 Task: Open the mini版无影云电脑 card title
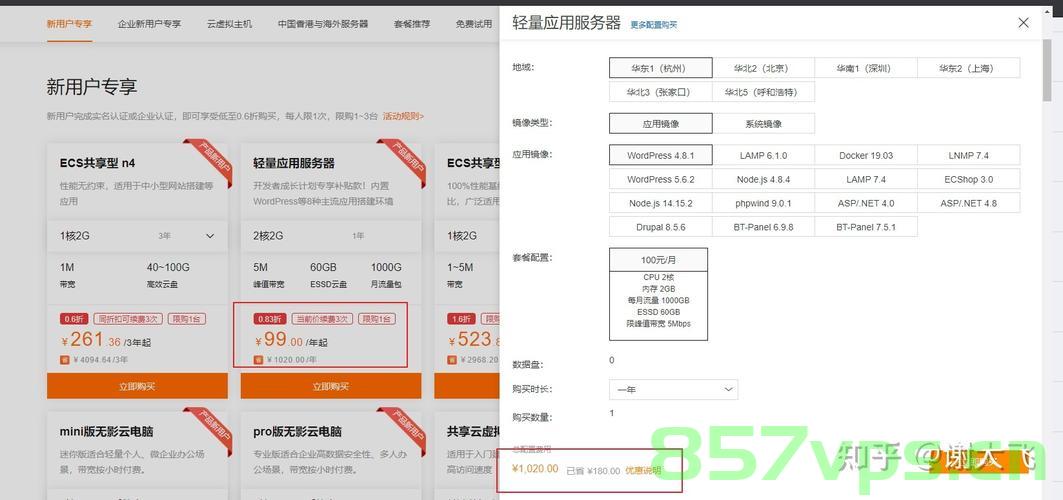click(x=104, y=431)
